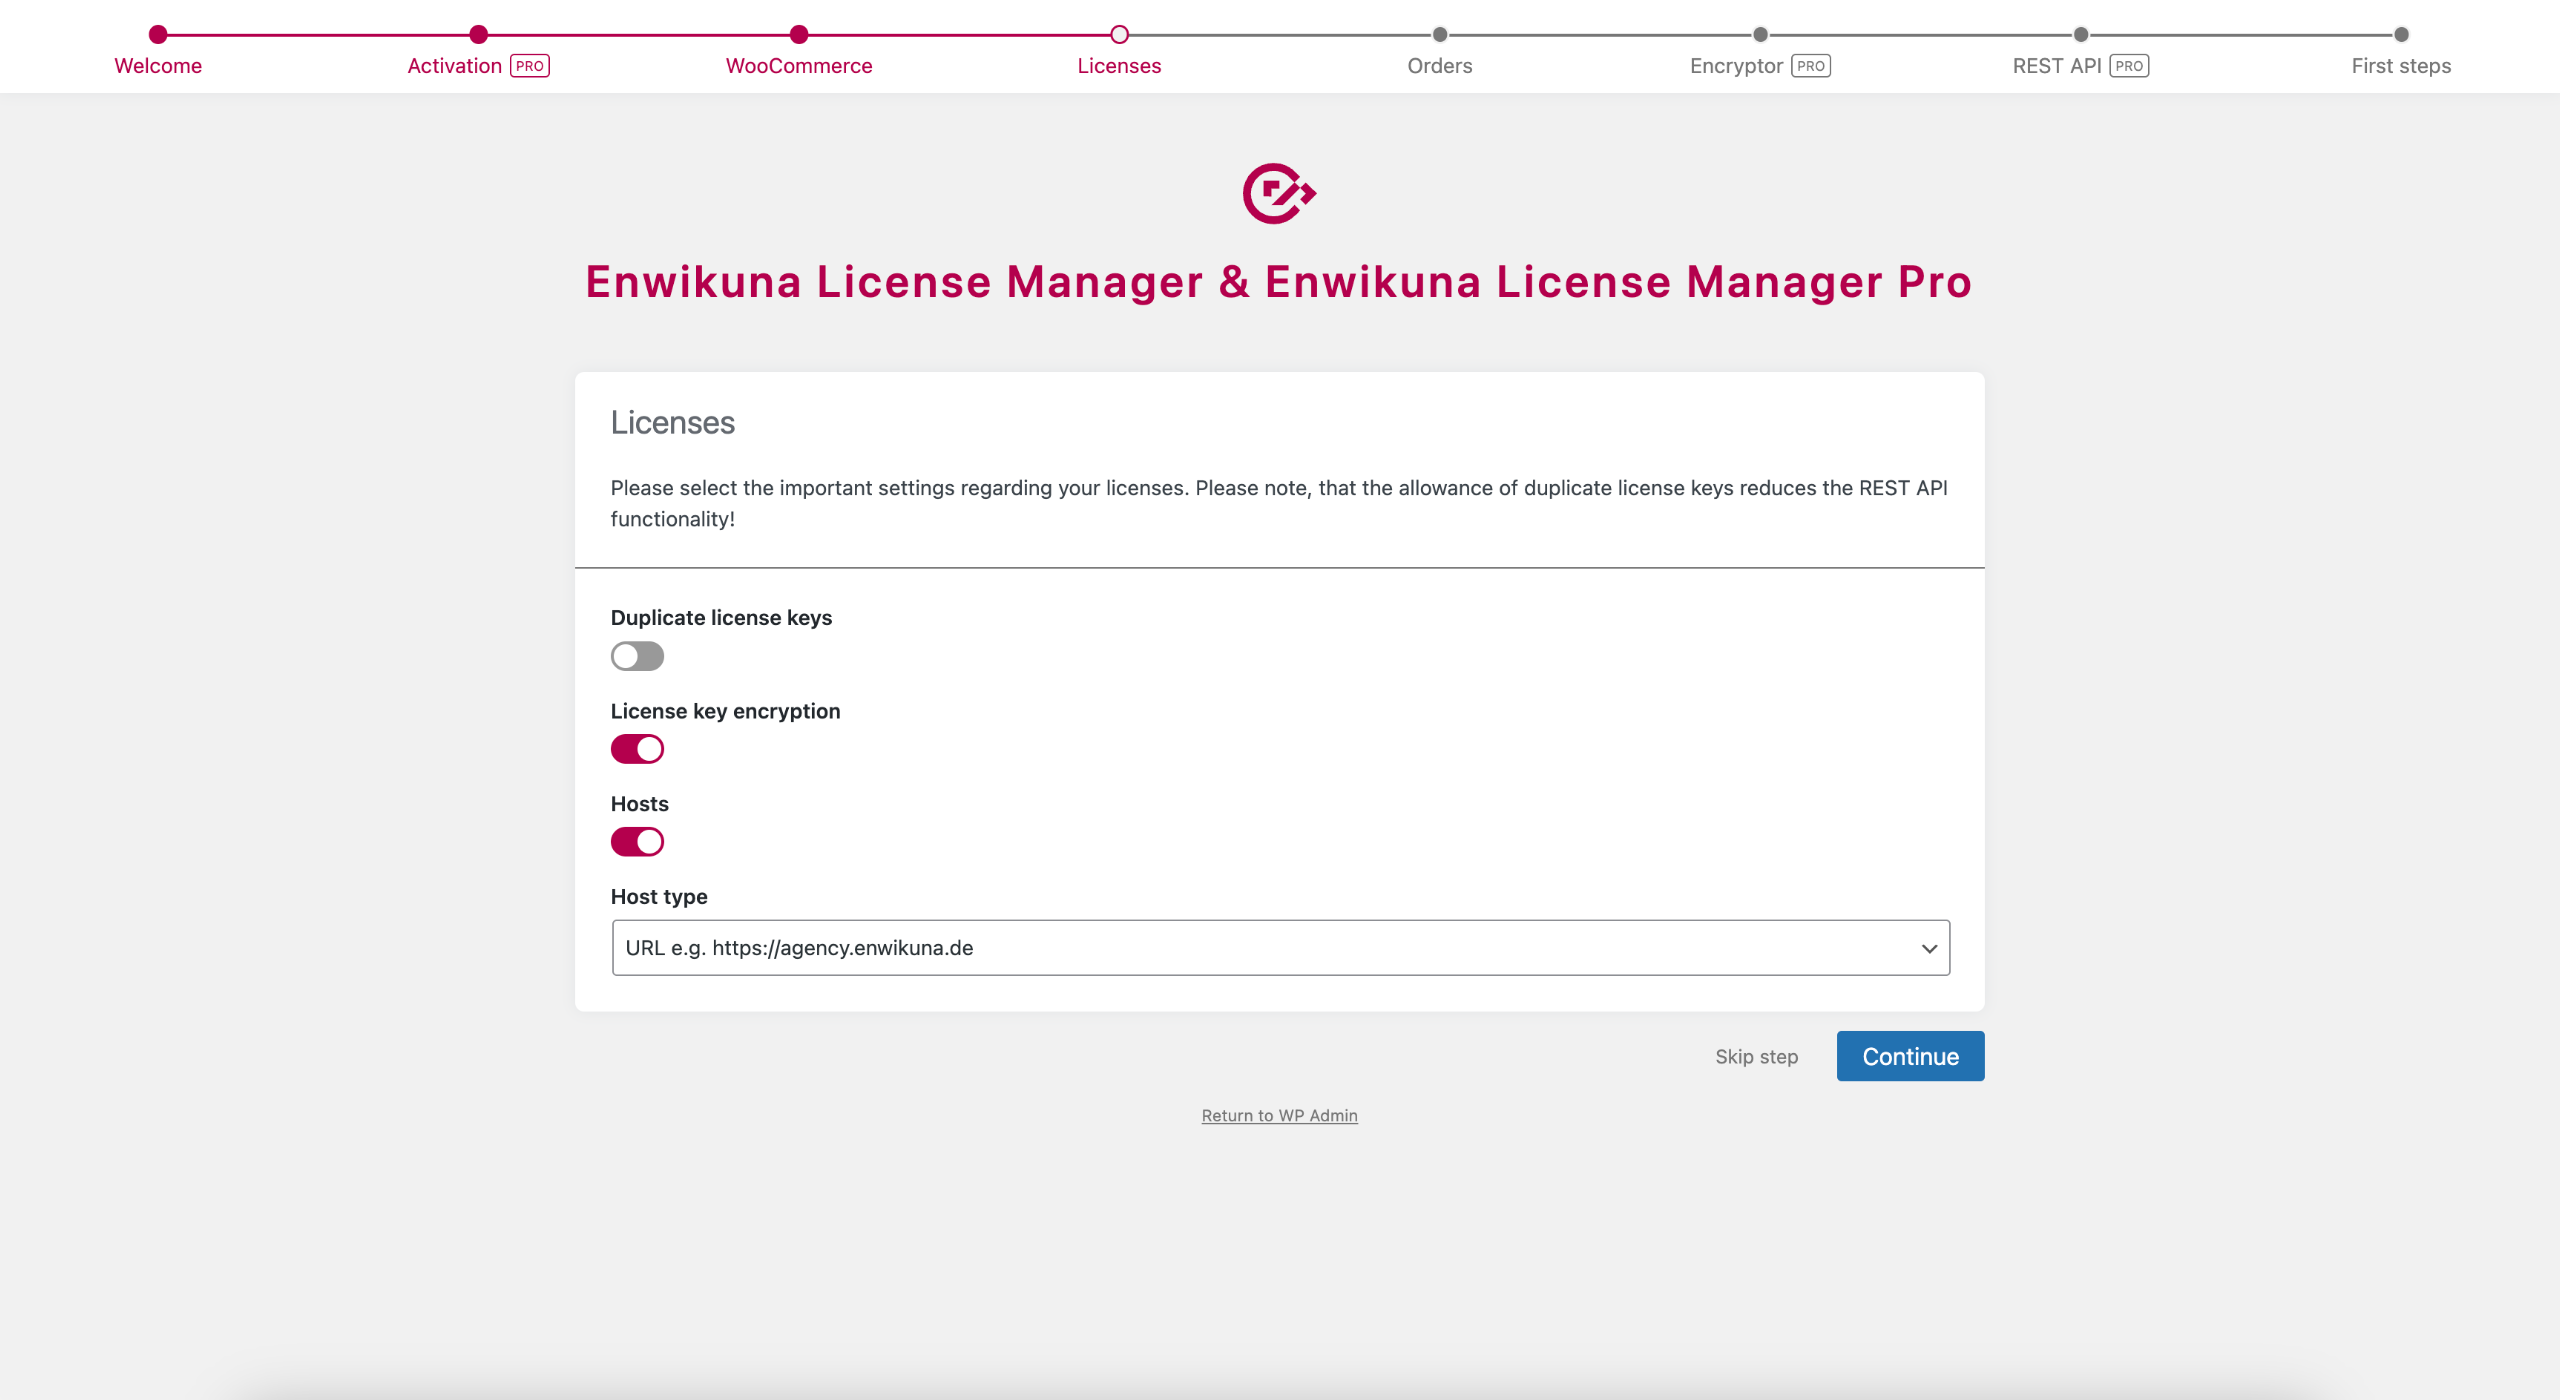Click PRO badge next to REST API
The height and width of the screenshot is (1400, 2560).
(x=2130, y=66)
